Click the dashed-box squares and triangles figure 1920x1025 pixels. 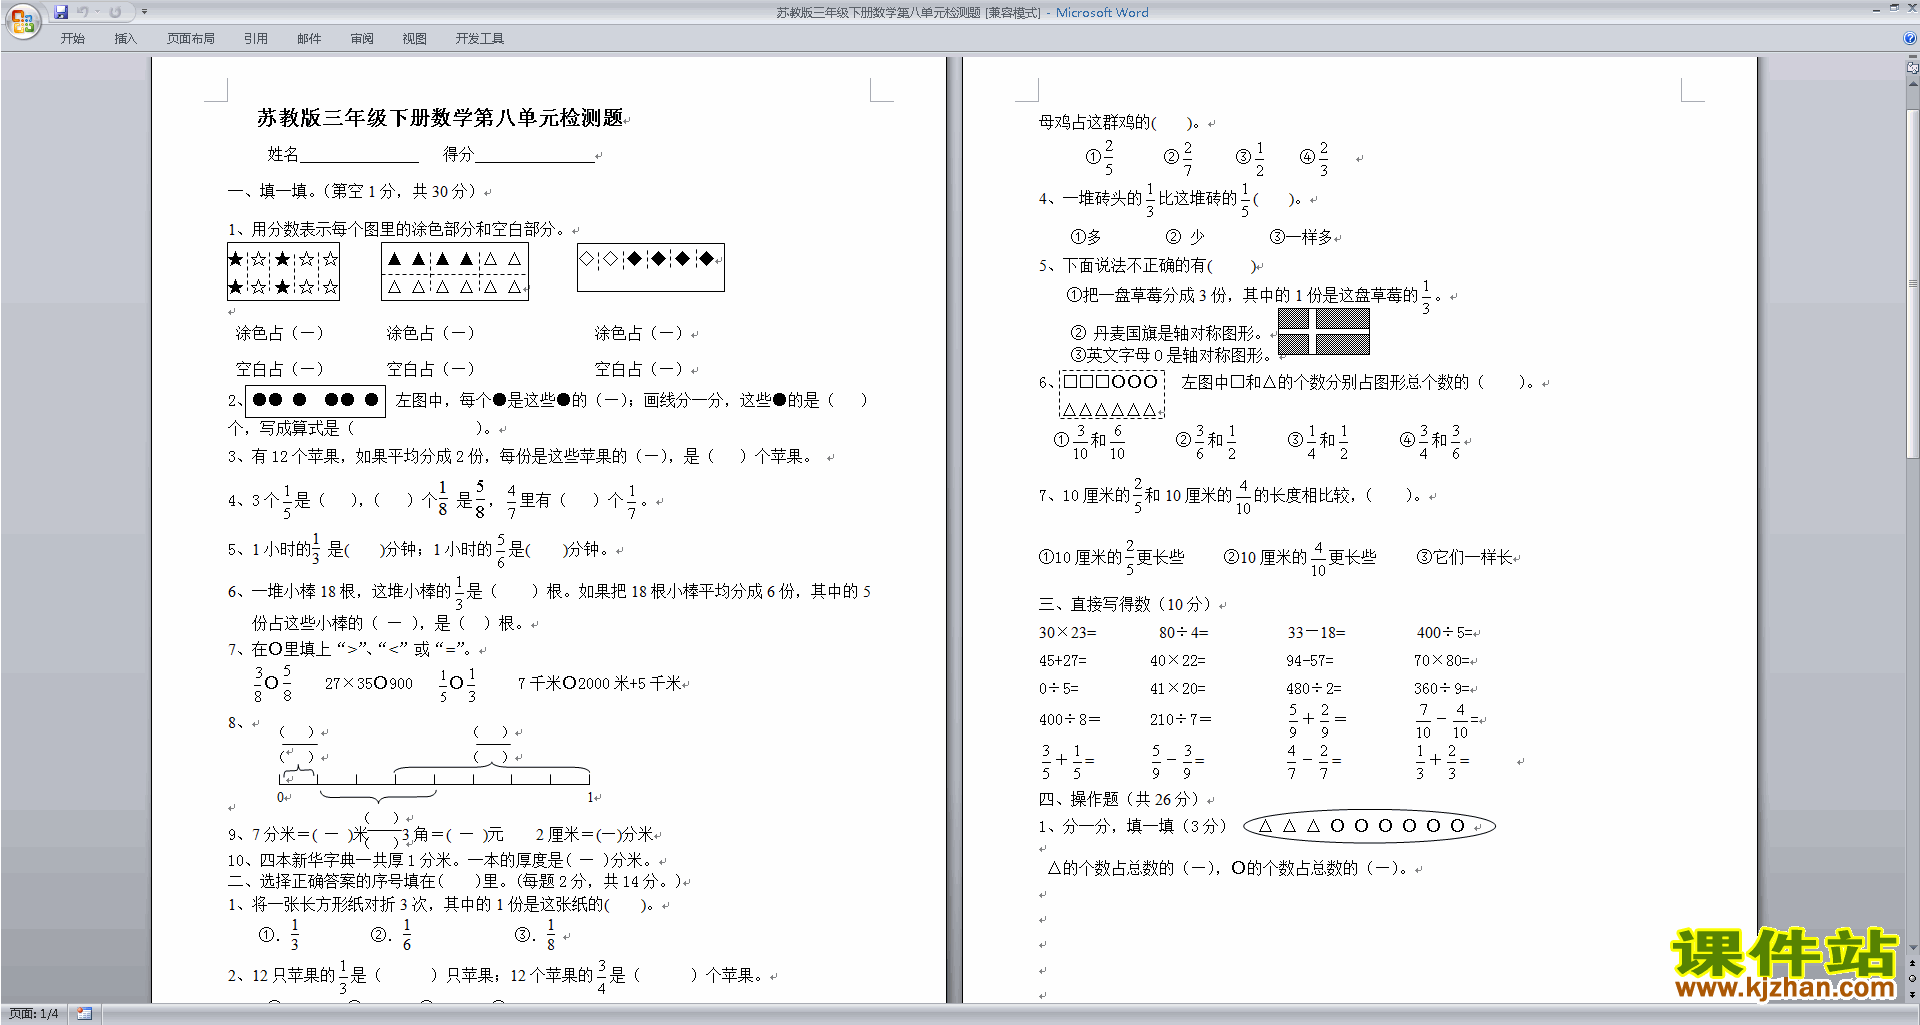tap(1111, 395)
